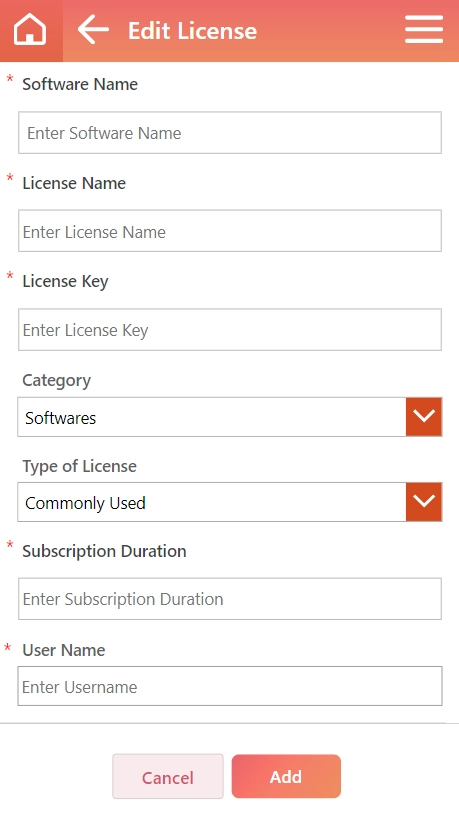Click the User Name label
Image resolution: width=459 pixels, height=820 pixels.
[64, 650]
